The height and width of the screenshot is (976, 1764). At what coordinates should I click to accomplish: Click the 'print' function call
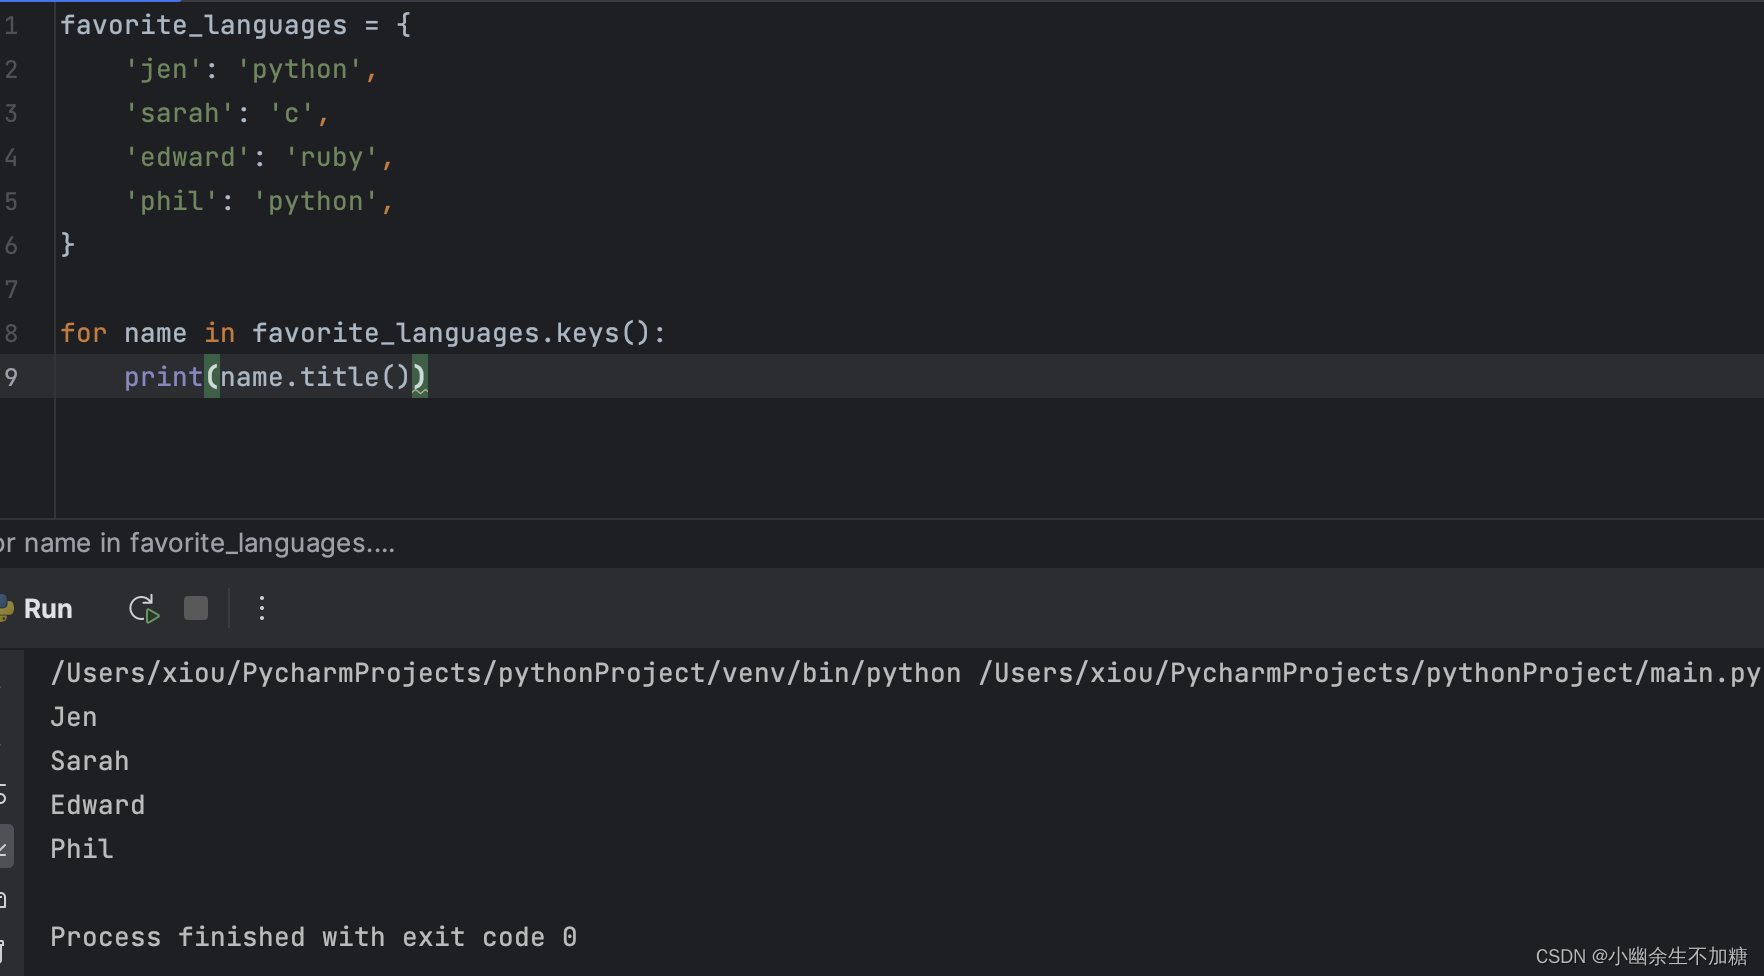pos(163,377)
